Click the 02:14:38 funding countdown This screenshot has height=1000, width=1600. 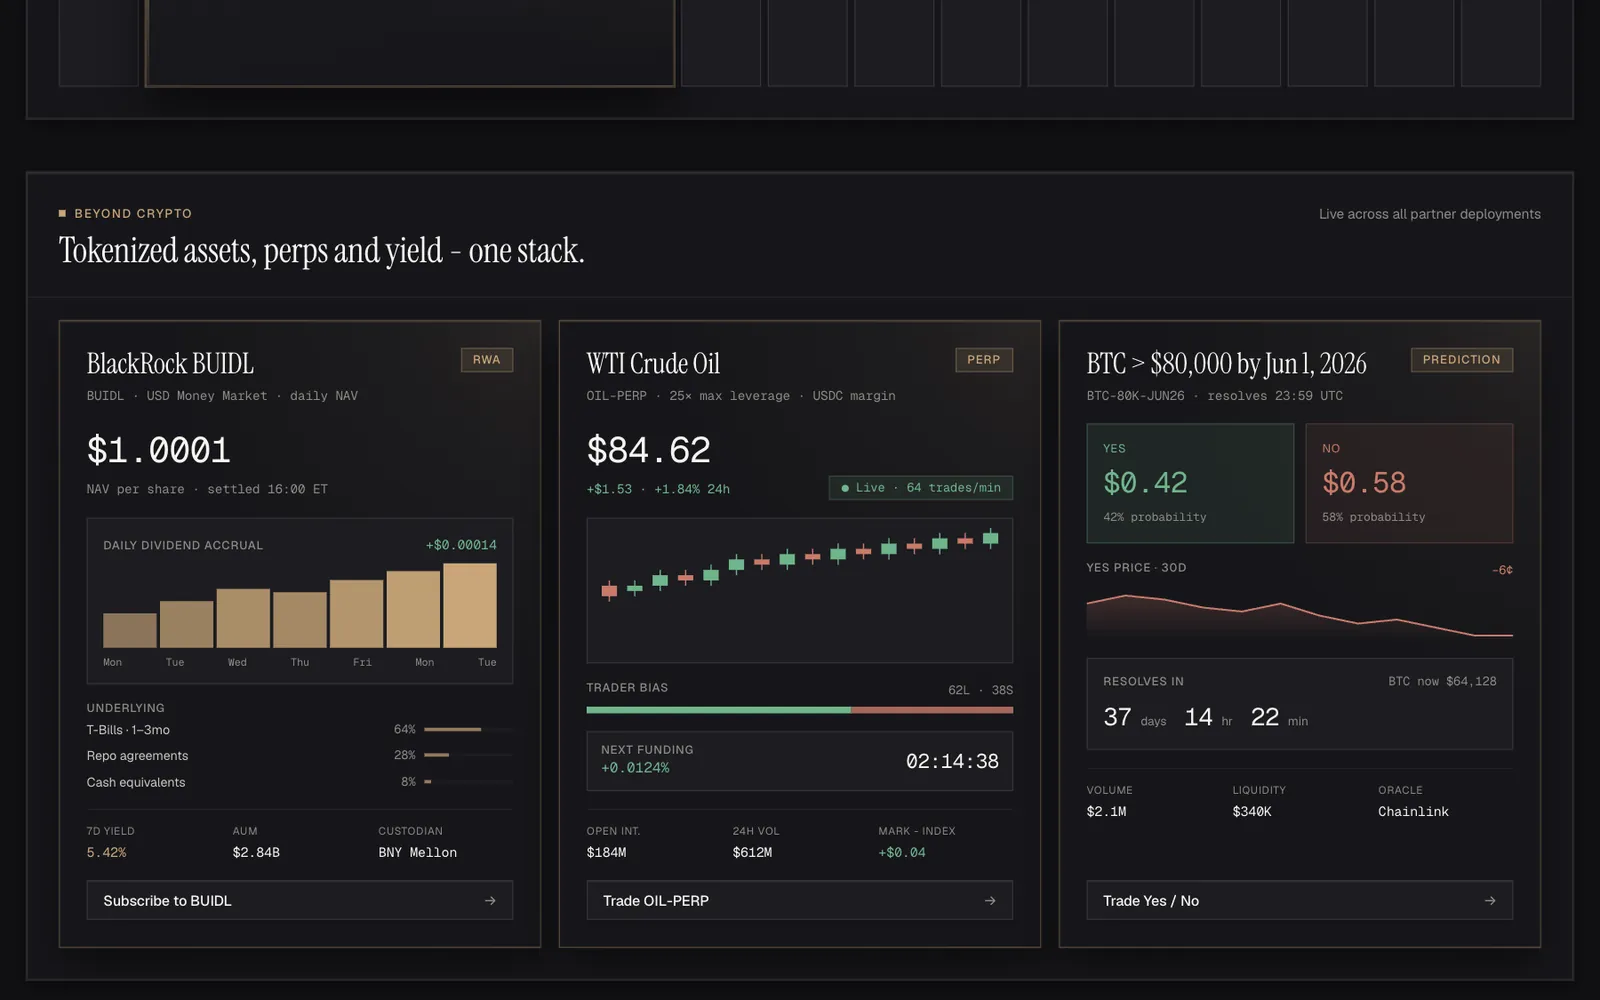tap(952, 762)
